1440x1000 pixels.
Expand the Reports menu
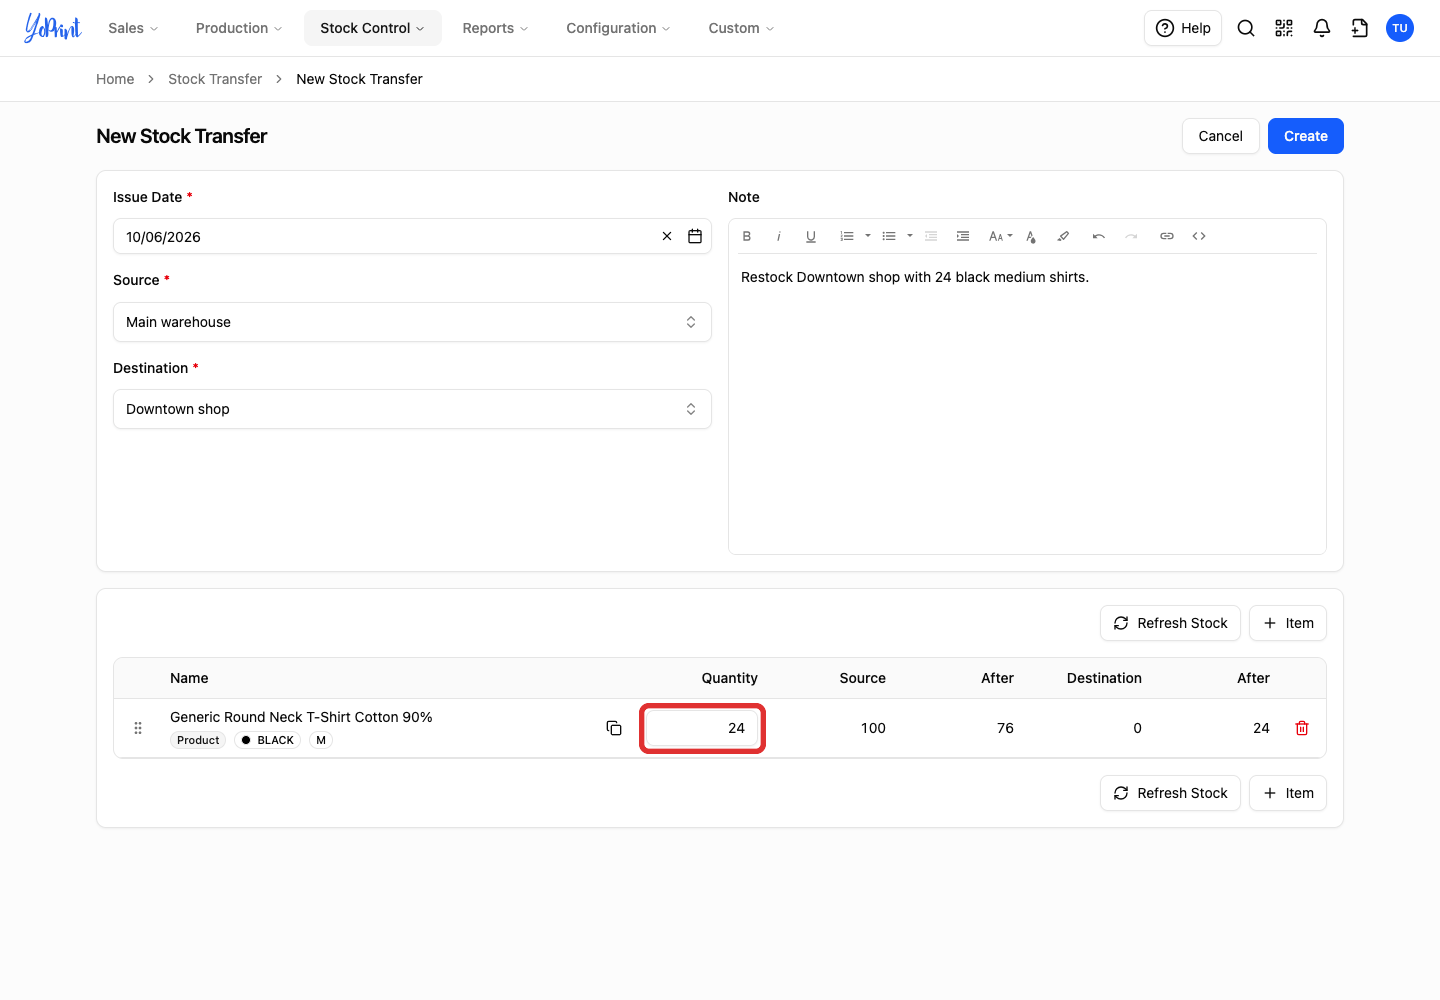click(x=495, y=28)
